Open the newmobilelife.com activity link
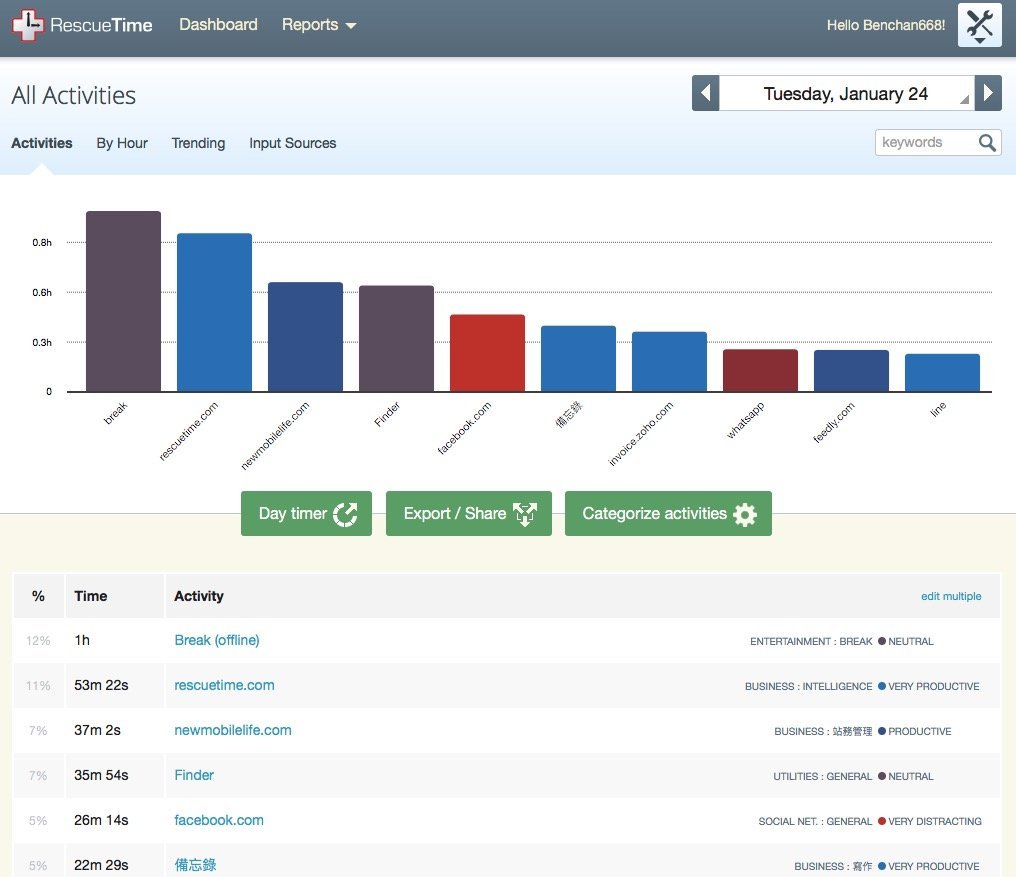Viewport: 1016px width, 877px height. click(x=233, y=730)
